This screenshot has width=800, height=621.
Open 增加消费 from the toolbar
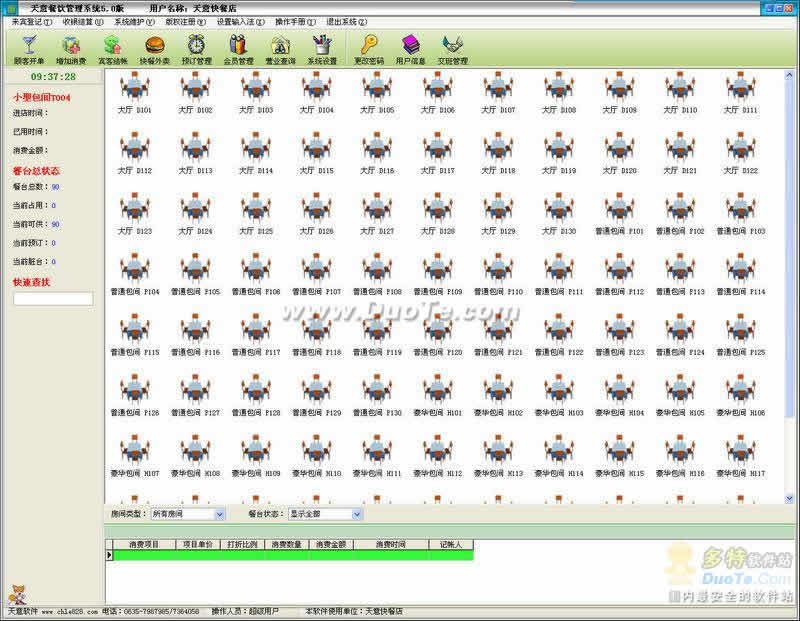pyautogui.click(x=71, y=46)
